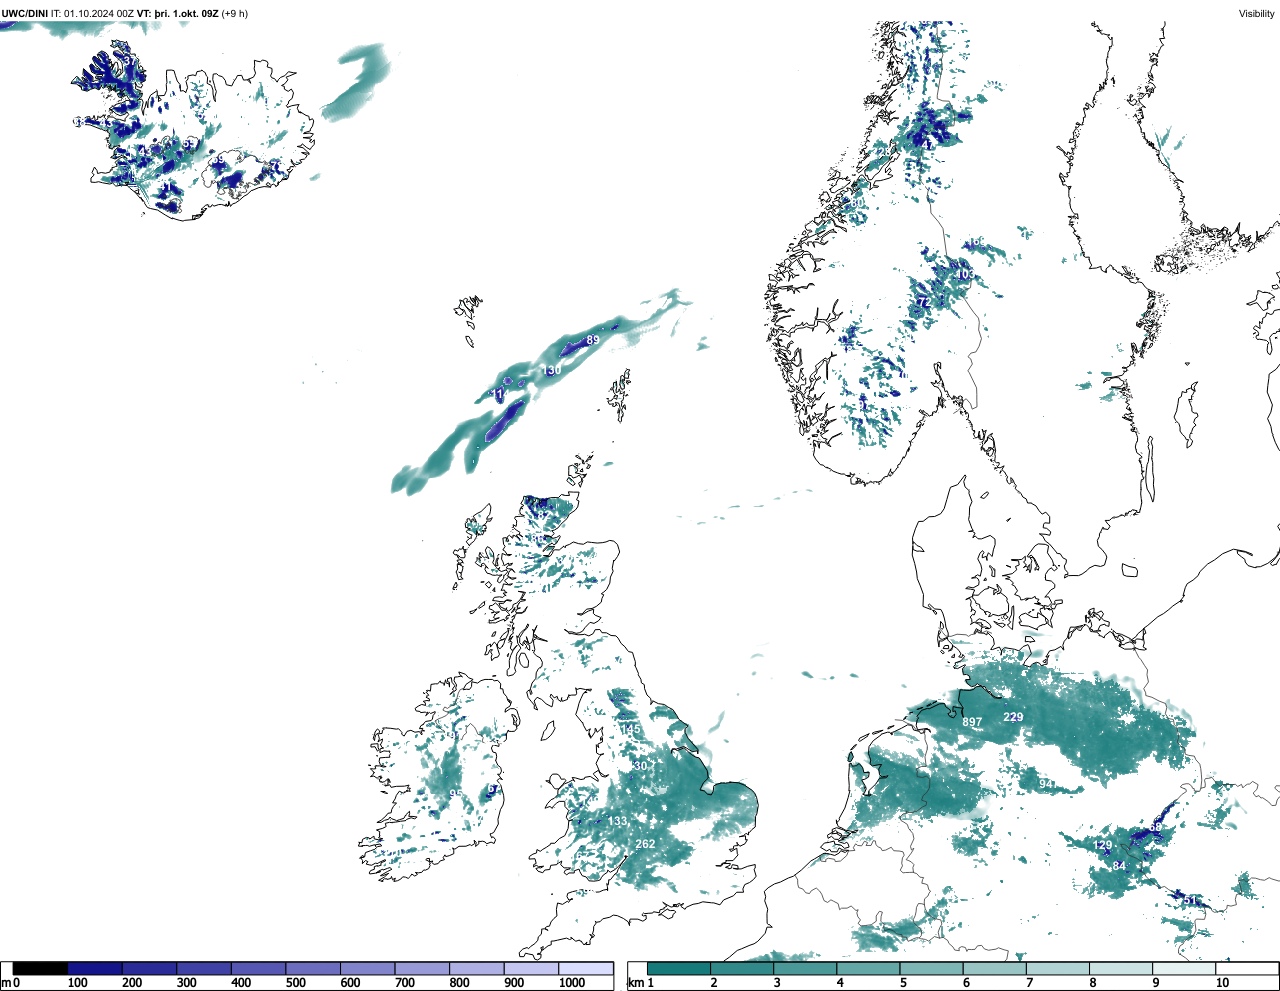Click the 'Visibility' title label

click(1257, 14)
